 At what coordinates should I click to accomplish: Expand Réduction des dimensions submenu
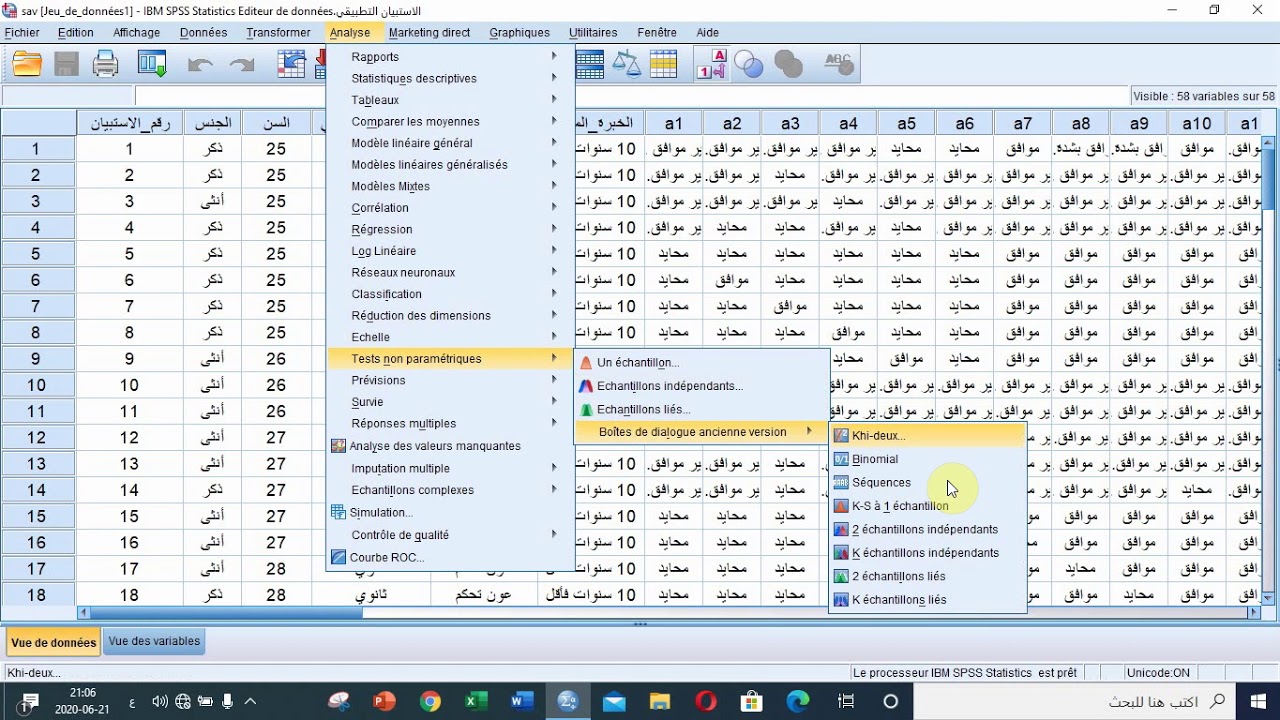tap(450, 315)
